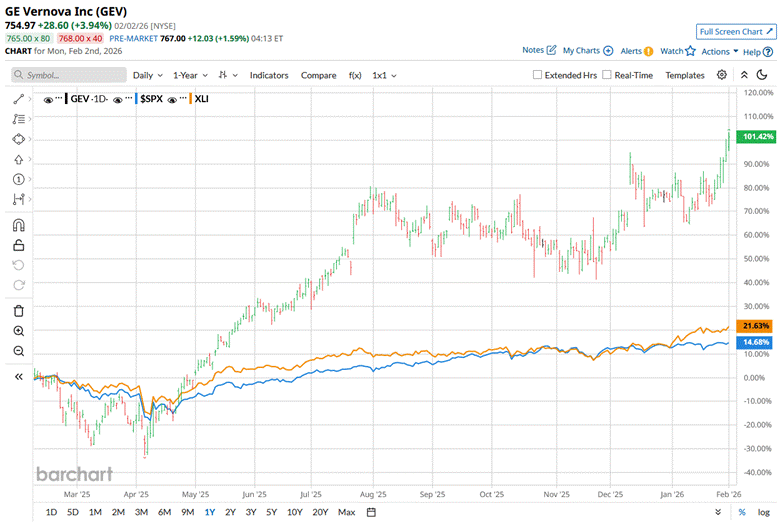Tick the Real-Time checkbox
The width and height of the screenshot is (780, 524).
[x=607, y=75]
